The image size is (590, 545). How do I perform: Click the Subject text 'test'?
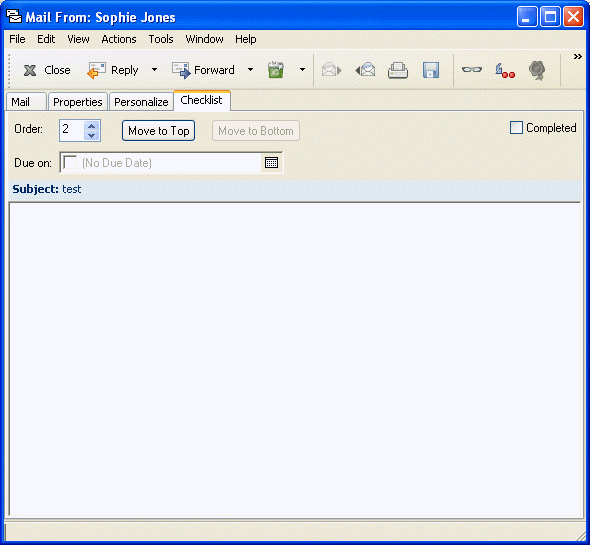(71, 189)
